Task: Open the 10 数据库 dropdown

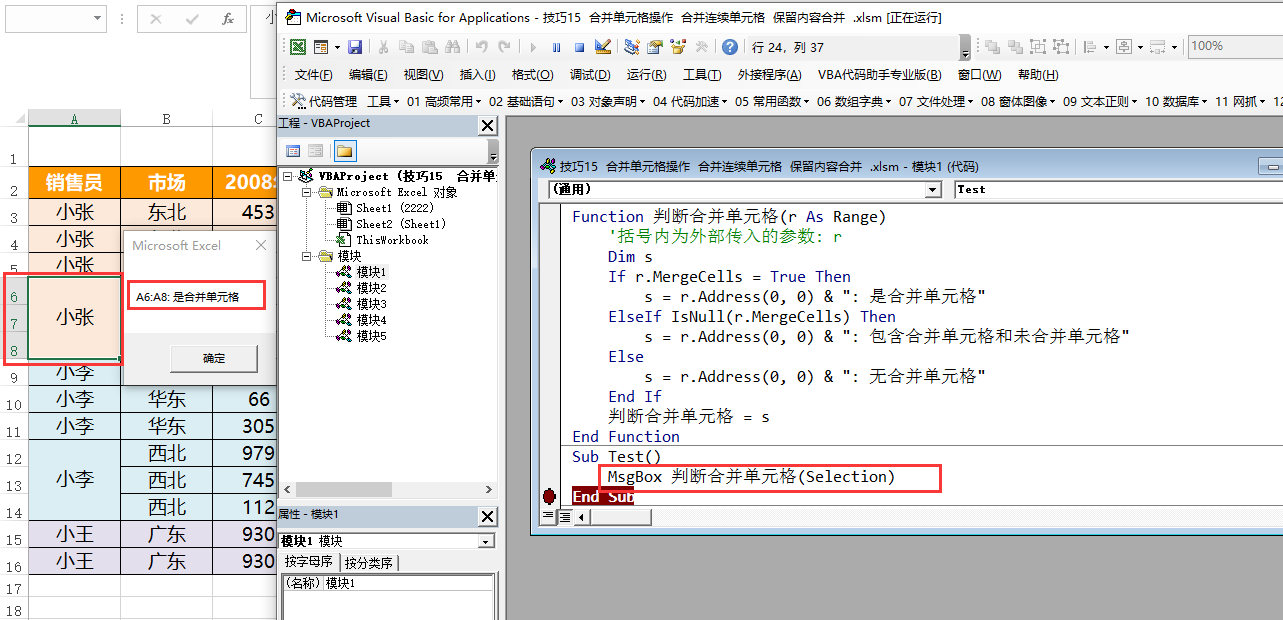Action: pos(1177,101)
